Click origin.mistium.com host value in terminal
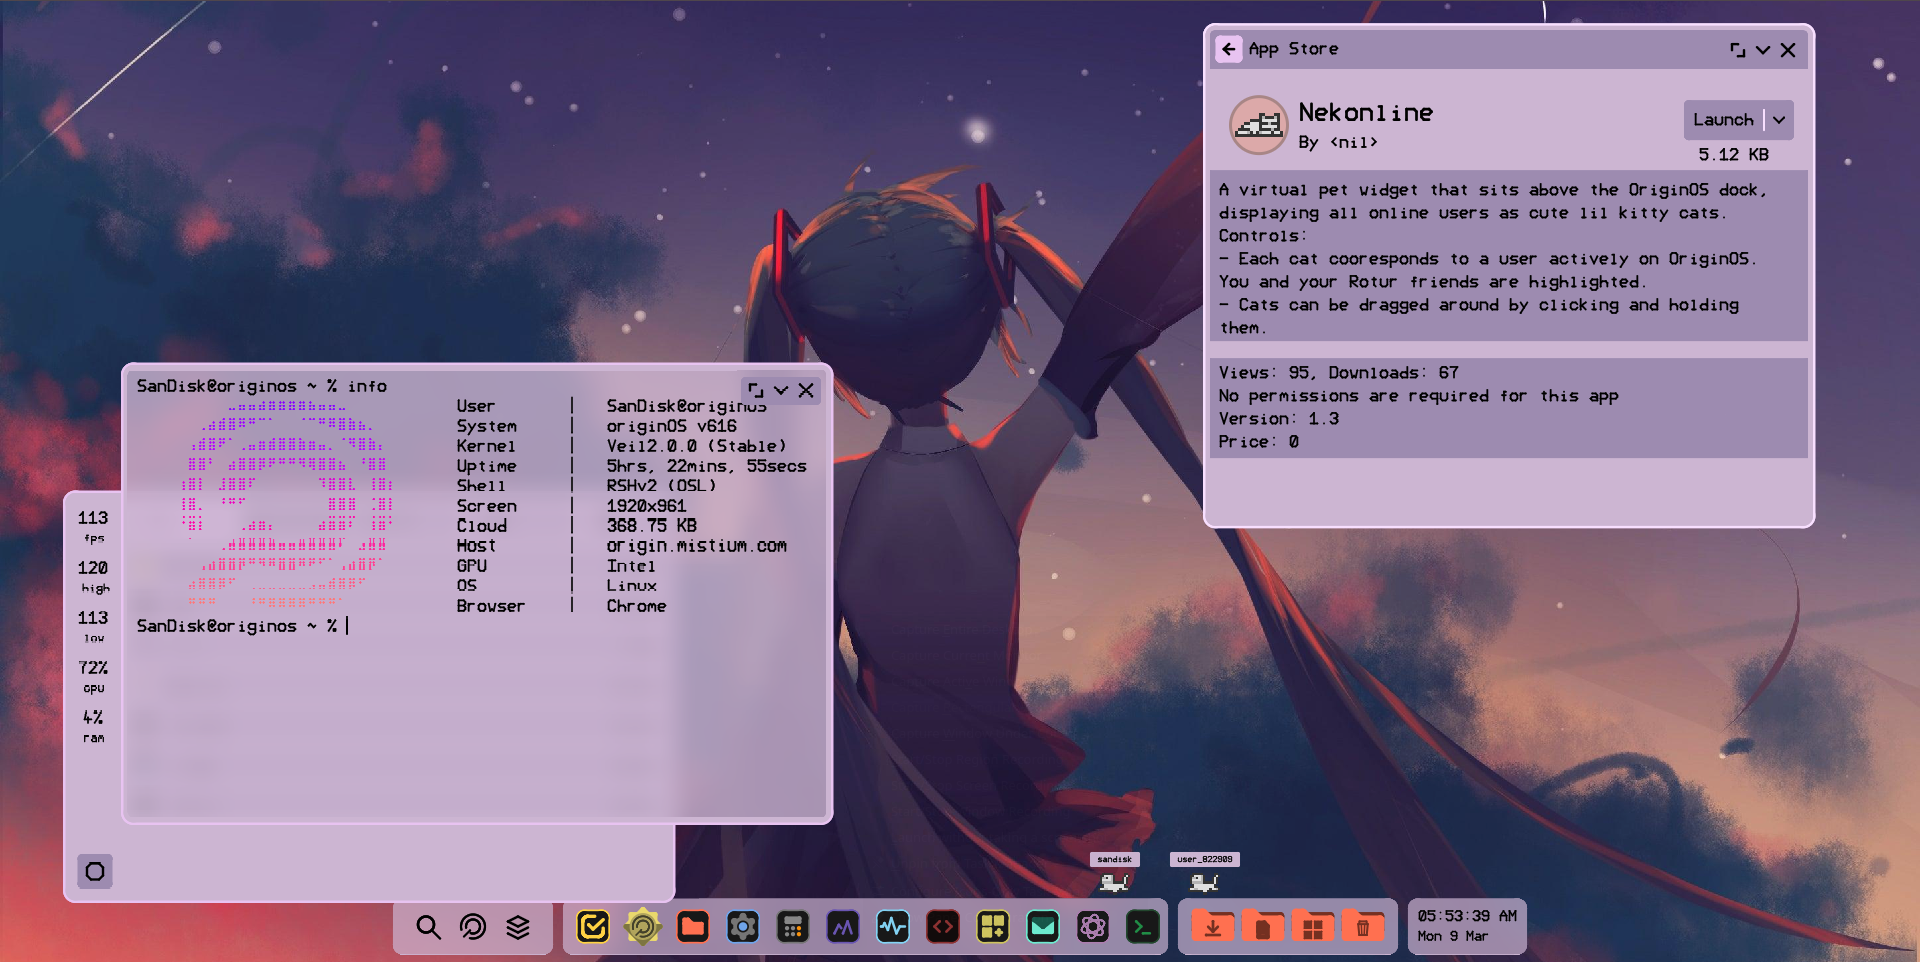Viewport: 1920px width, 962px height. pyautogui.click(x=696, y=546)
